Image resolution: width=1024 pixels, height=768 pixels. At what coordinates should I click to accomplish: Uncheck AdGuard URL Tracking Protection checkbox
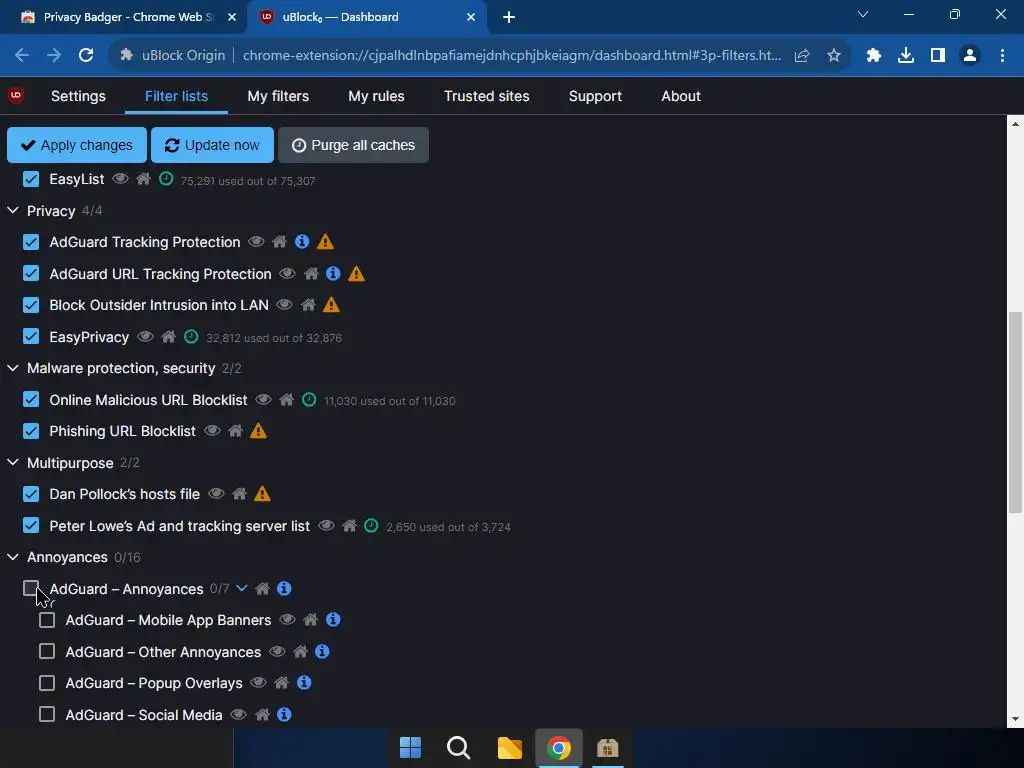pyautogui.click(x=31, y=273)
